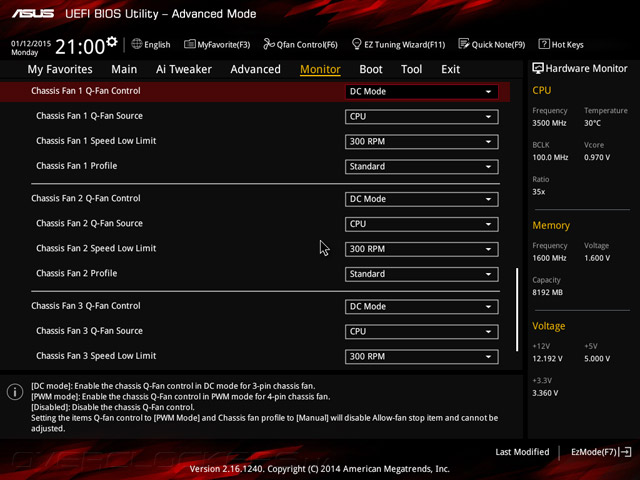The image size is (640, 480).
Task: Click CPU temperature value 30°C
Action: (x=592, y=123)
